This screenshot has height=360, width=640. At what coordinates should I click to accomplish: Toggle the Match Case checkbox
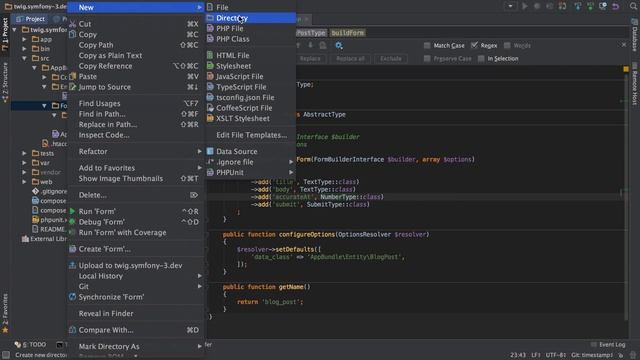[427, 45]
